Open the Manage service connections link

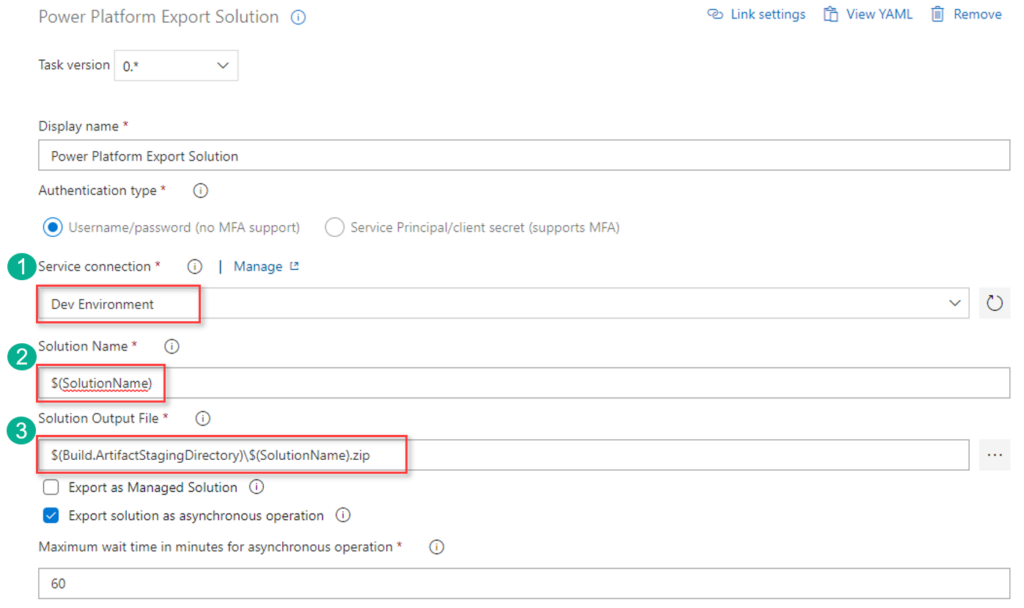(x=266, y=266)
